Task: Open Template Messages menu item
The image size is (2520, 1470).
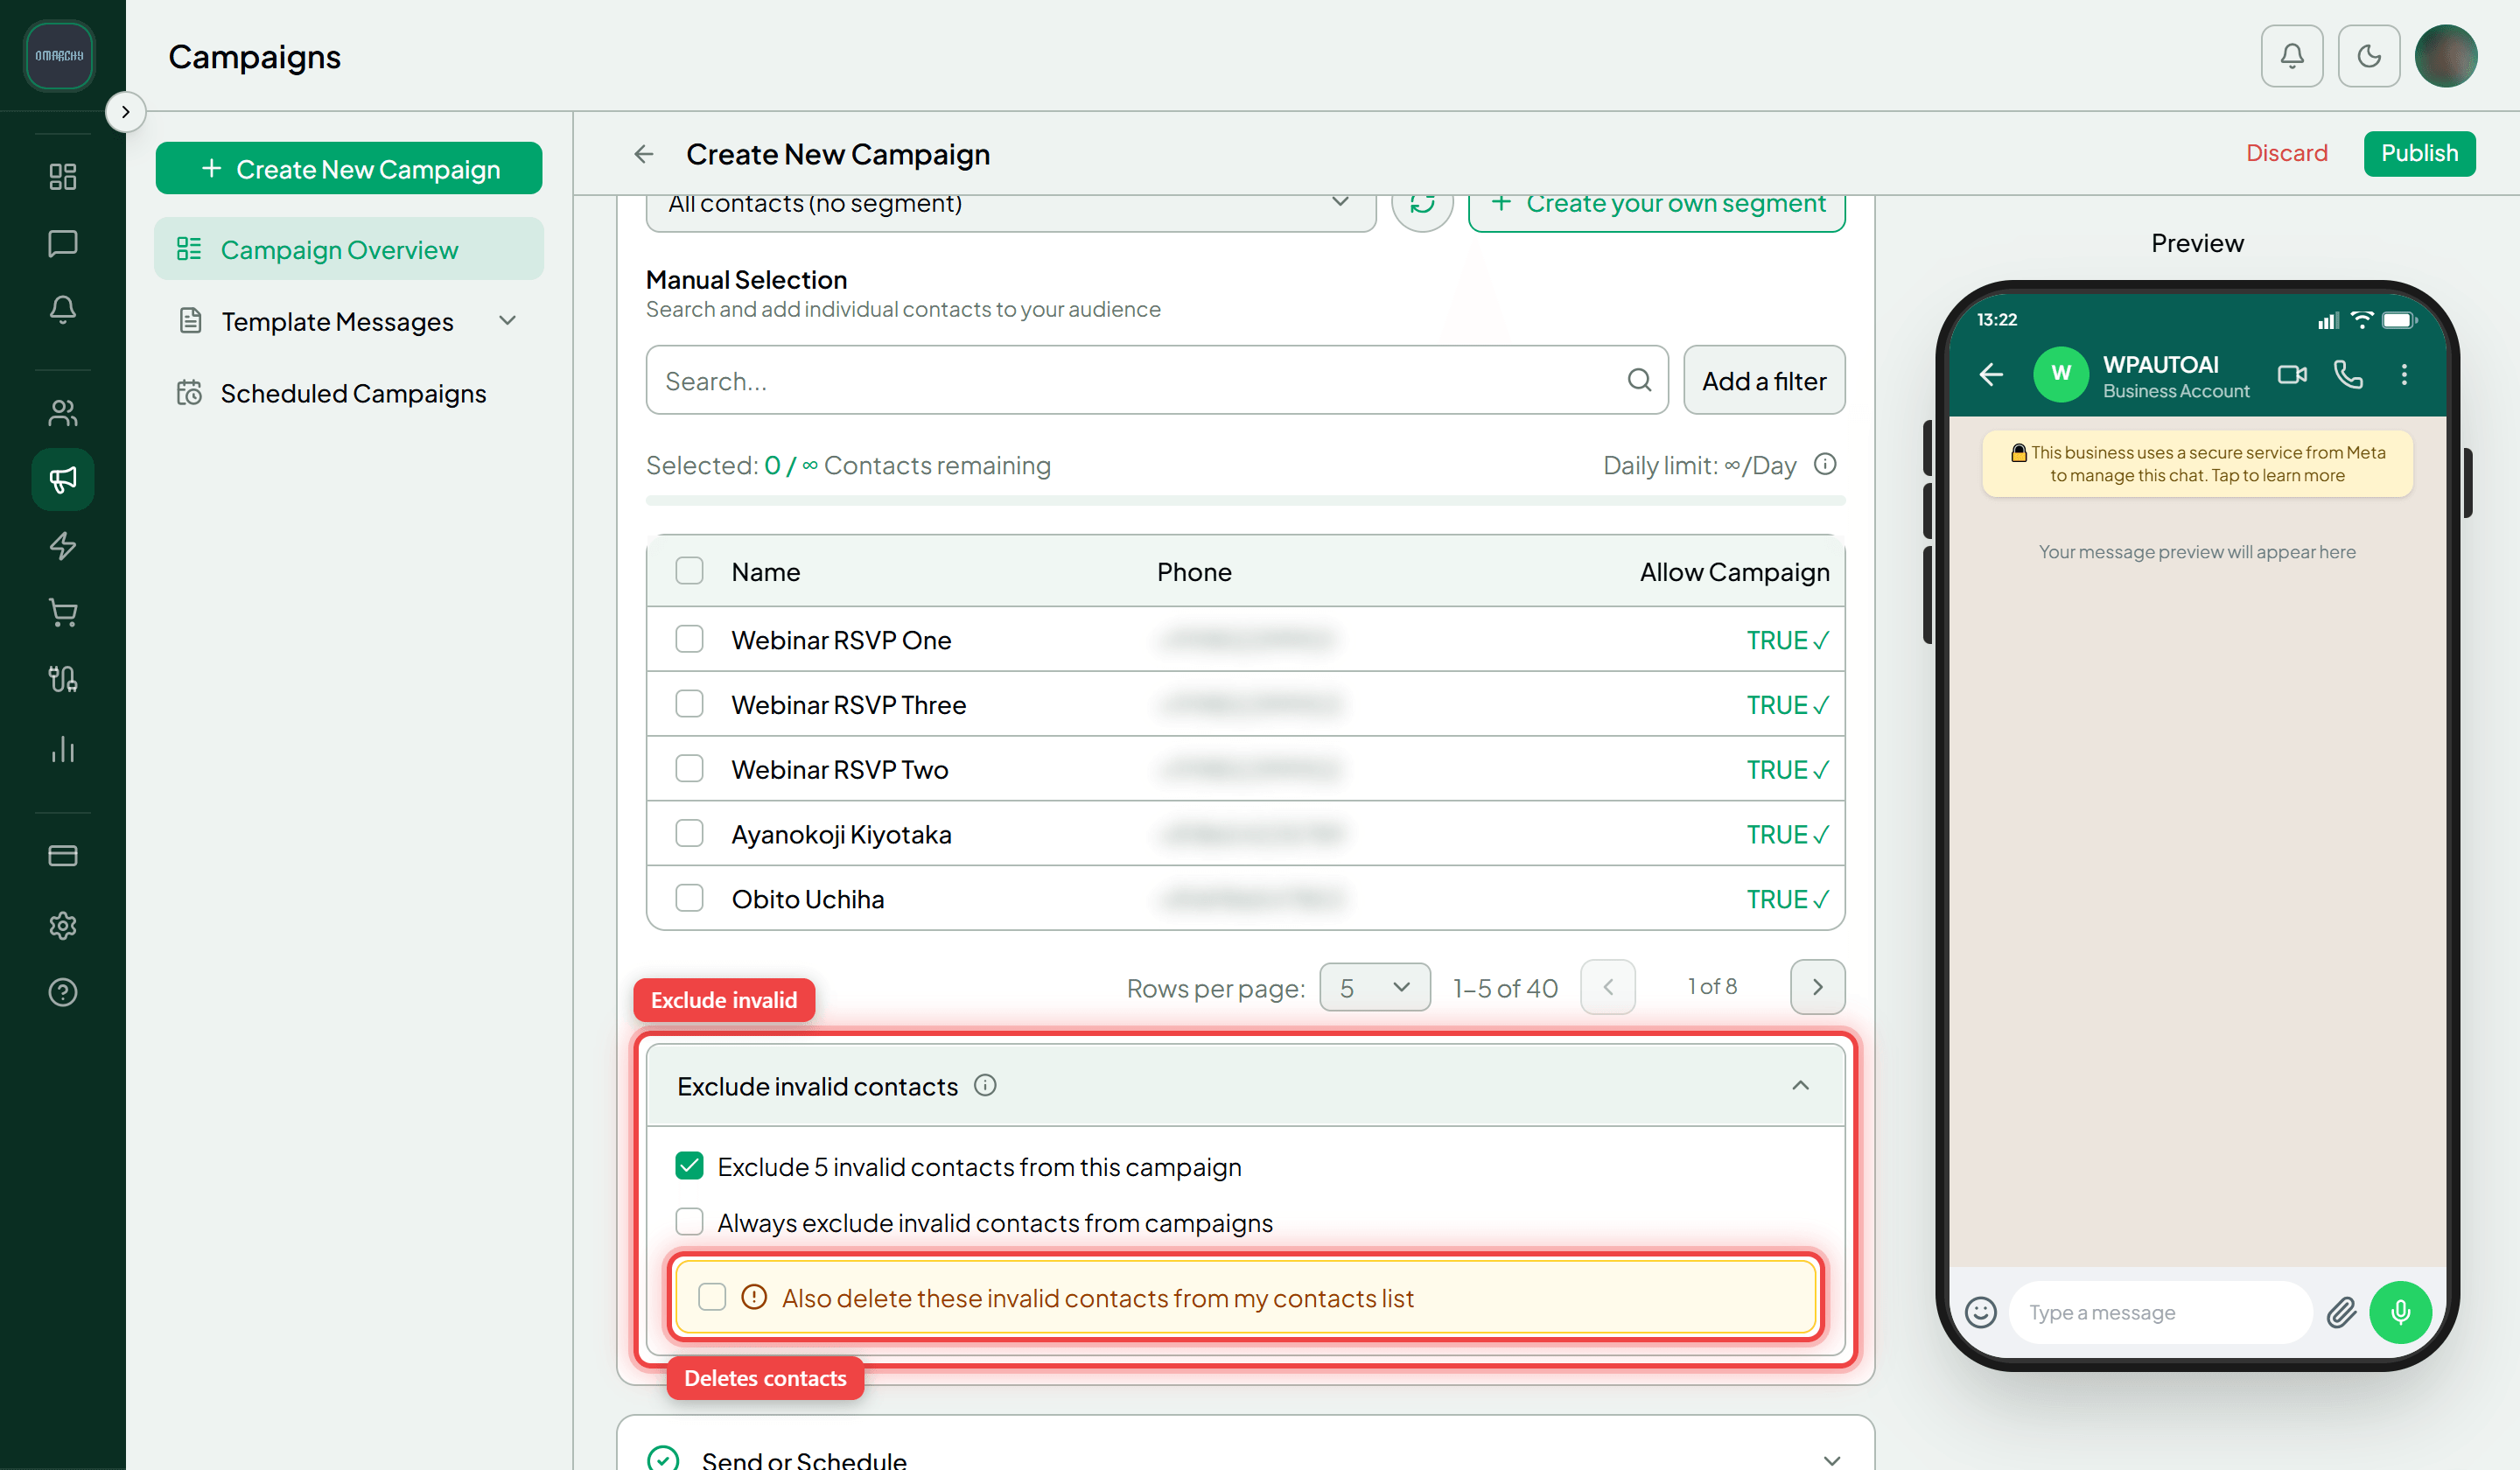Action: tap(348, 321)
